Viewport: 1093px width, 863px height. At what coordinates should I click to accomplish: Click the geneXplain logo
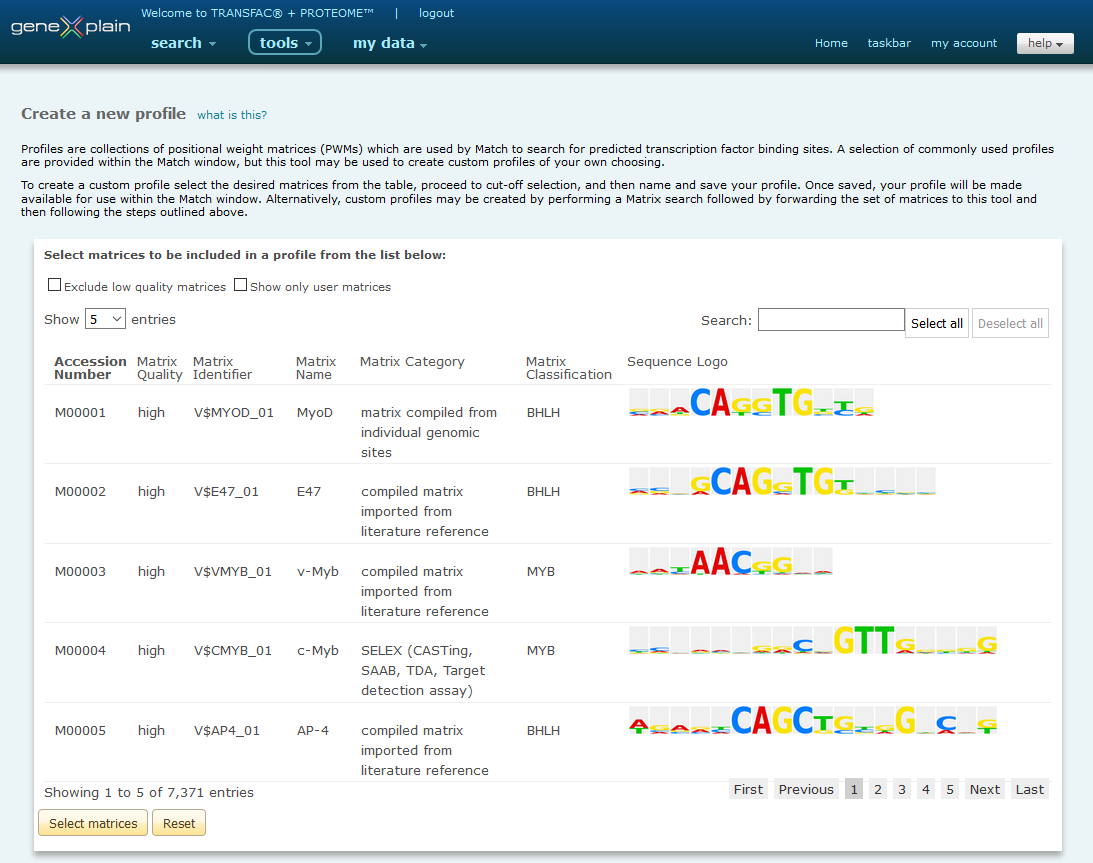click(70, 27)
